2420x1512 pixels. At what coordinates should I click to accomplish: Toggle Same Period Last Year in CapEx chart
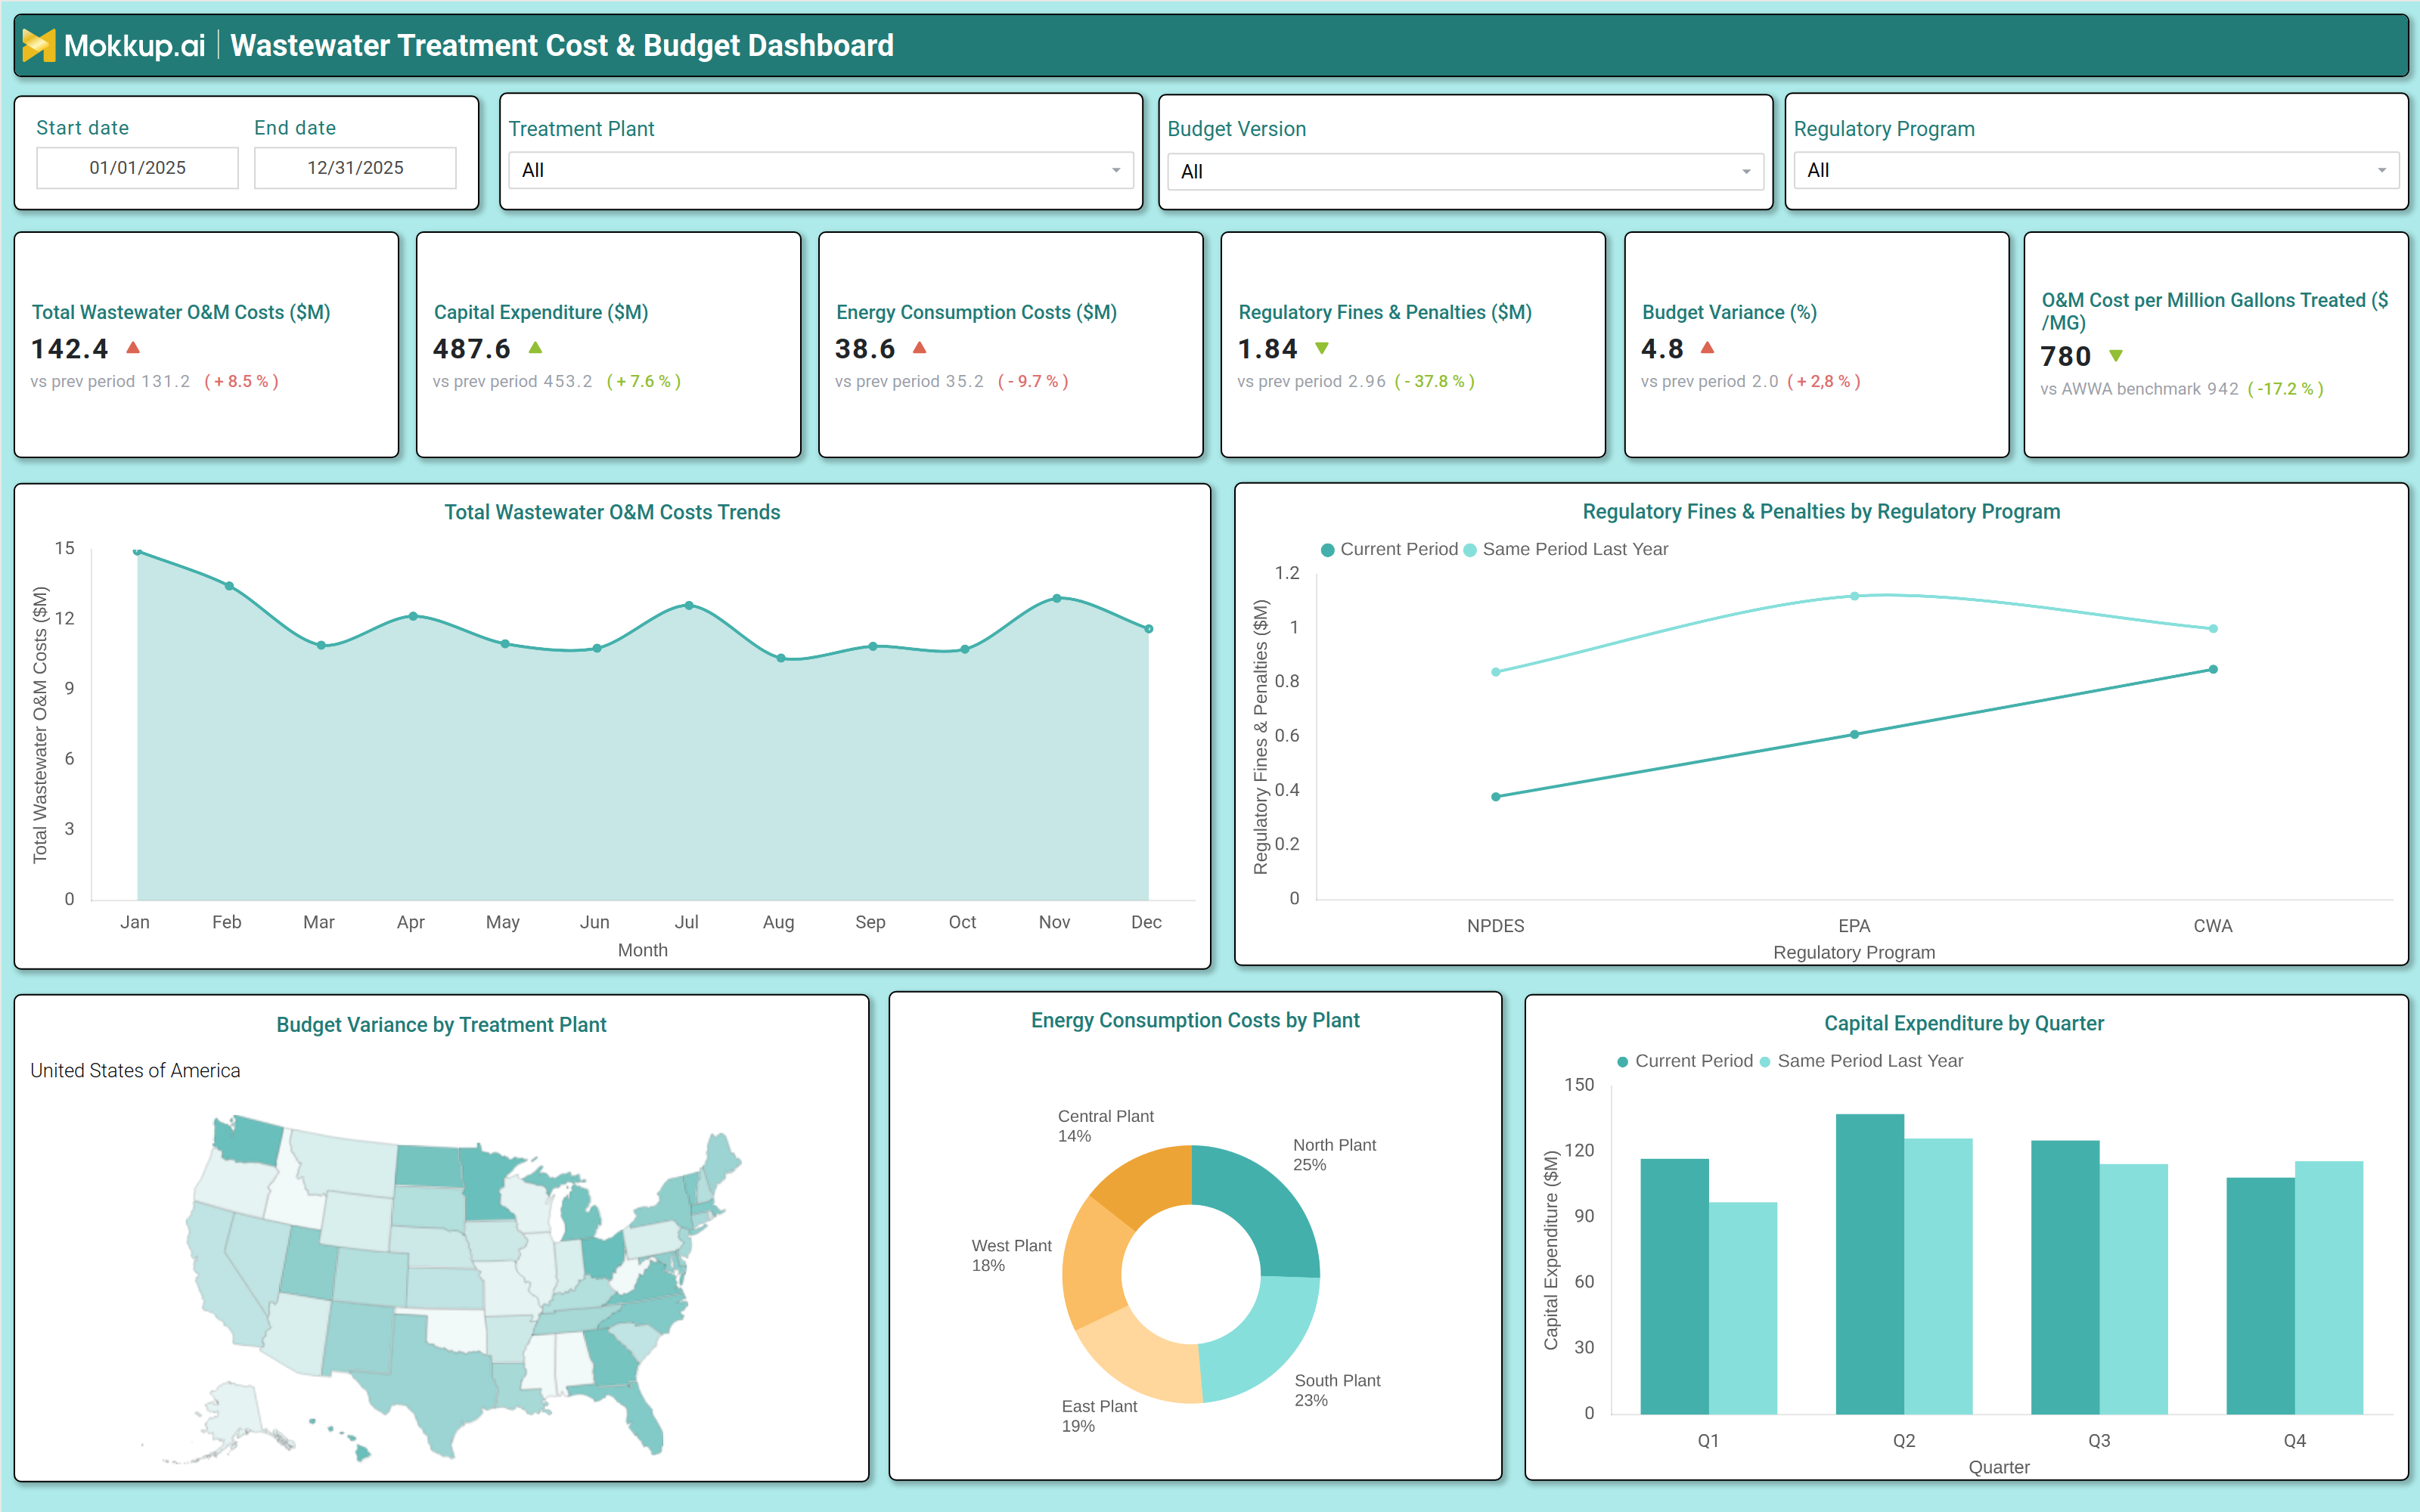point(1861,1061)
